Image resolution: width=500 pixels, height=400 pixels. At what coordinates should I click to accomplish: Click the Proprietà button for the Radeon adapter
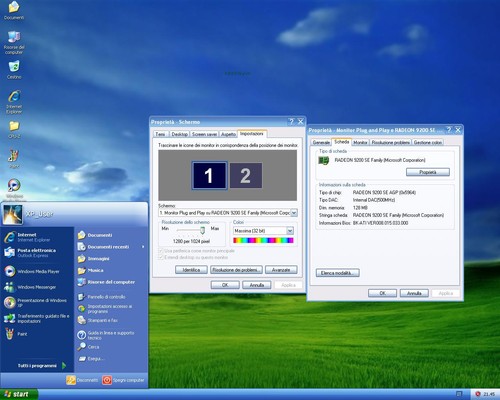coord(428,172)
